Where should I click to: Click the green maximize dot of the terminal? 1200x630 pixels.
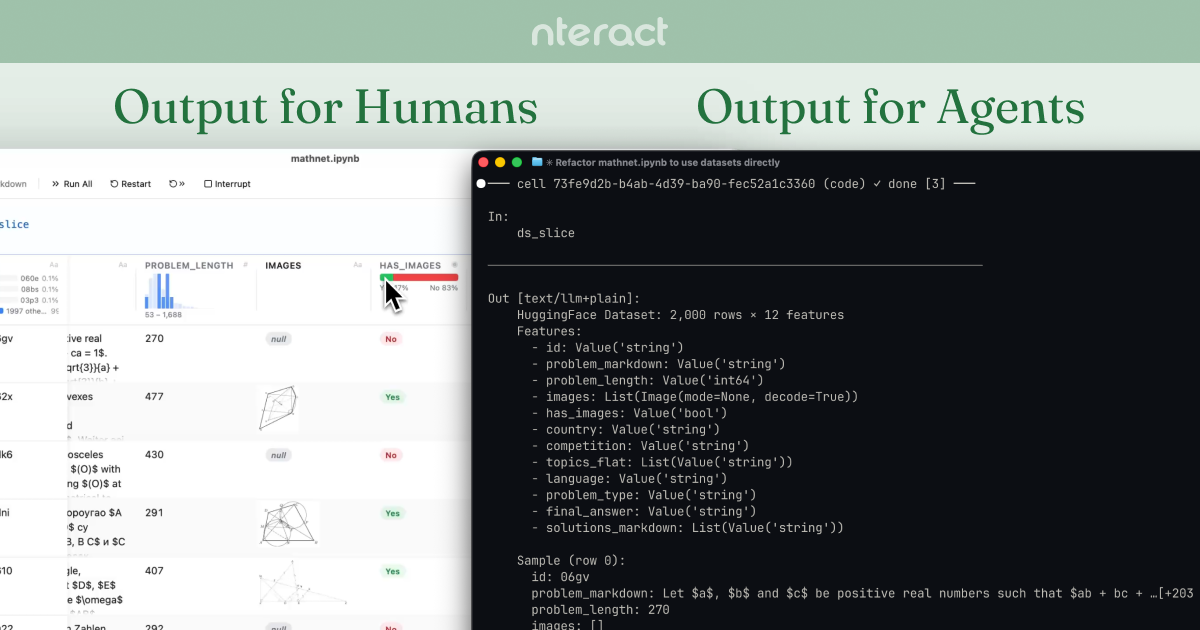click(x=517, y=162)
